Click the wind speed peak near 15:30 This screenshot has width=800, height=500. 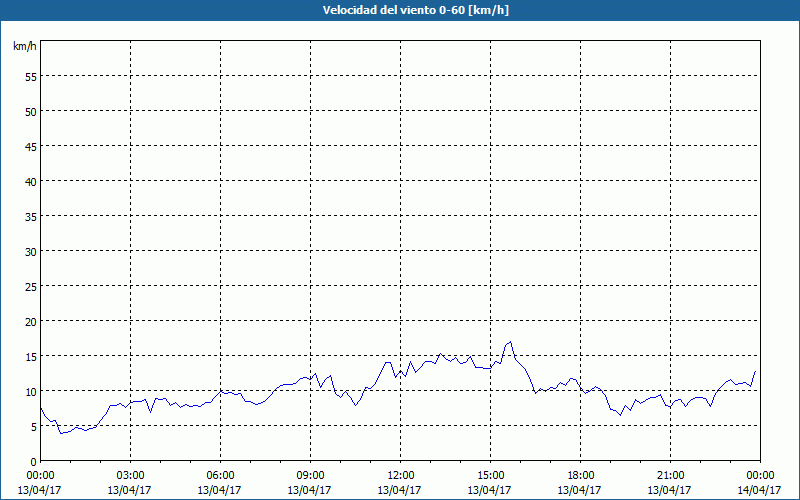[x=510, y=342]
